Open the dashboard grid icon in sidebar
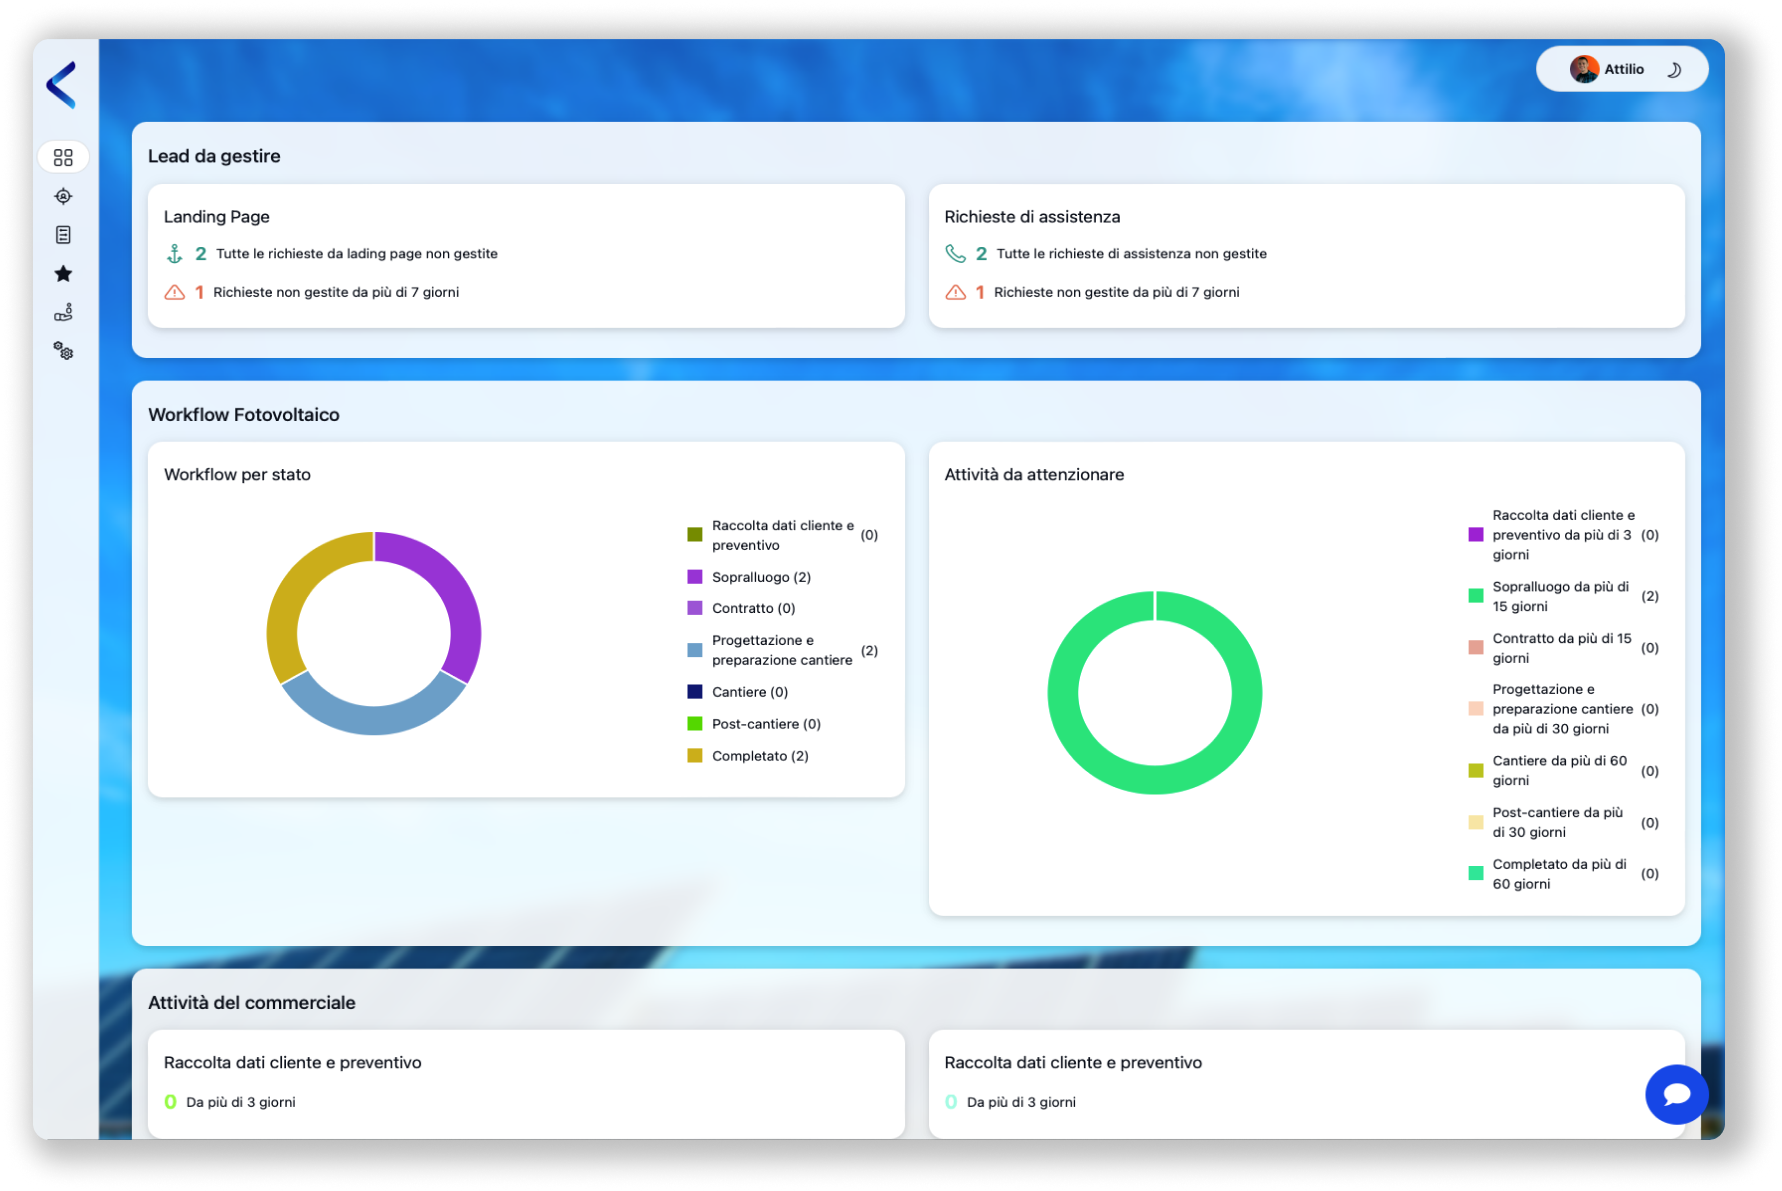1782x1191 pixels. coord(63,158)
